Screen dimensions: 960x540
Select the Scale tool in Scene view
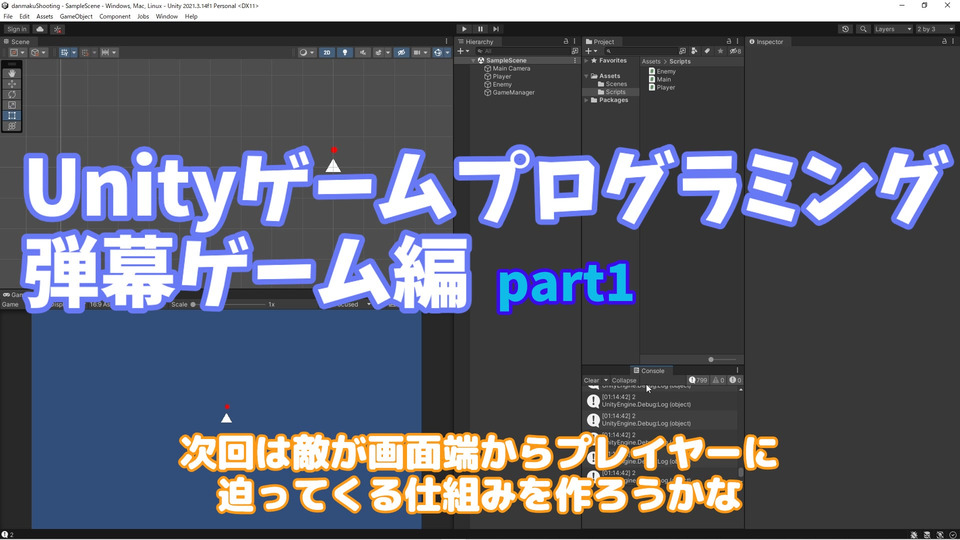tap(12, 105)
